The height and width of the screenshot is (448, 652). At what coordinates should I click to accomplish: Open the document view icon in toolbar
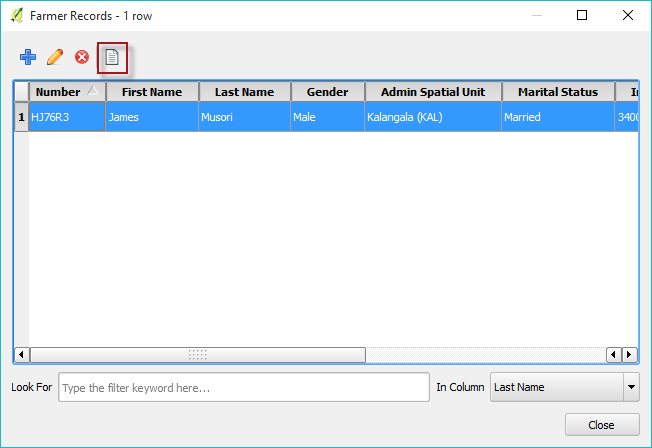[x=112, y=57]
